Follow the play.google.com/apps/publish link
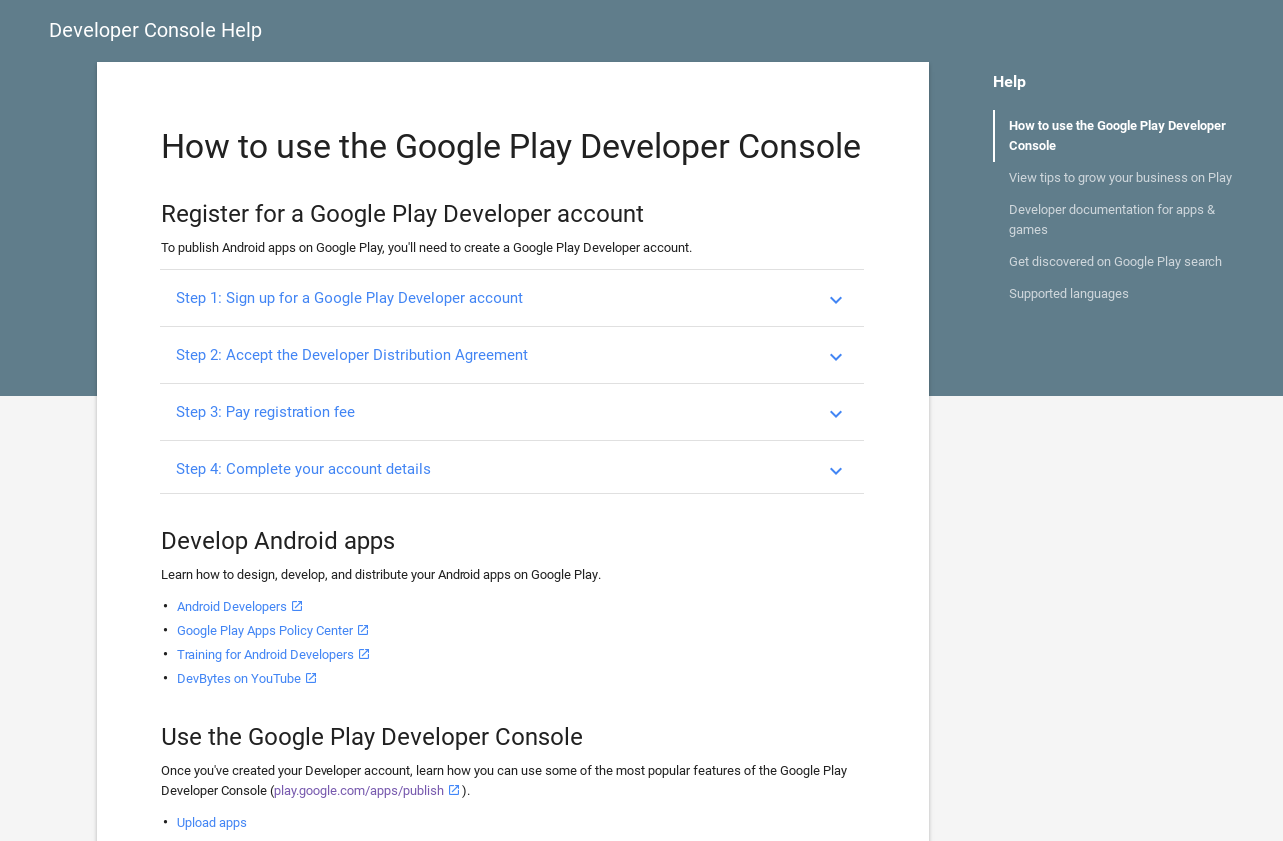Viewport: 1283px width, 841px height. tap(359, 791)
